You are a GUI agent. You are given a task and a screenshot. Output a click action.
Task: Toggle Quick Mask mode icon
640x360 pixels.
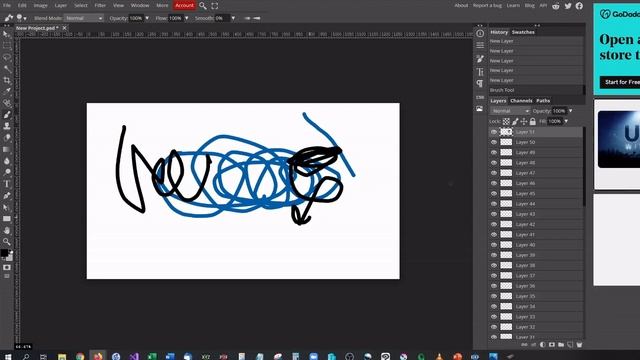coord(7,267)
